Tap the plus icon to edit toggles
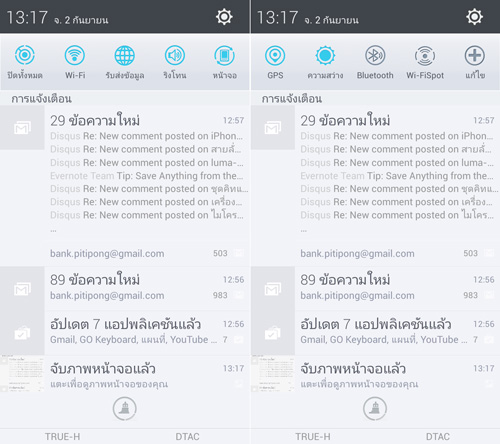This screenshot has height=444, width=500. click(x=475, y=55)
